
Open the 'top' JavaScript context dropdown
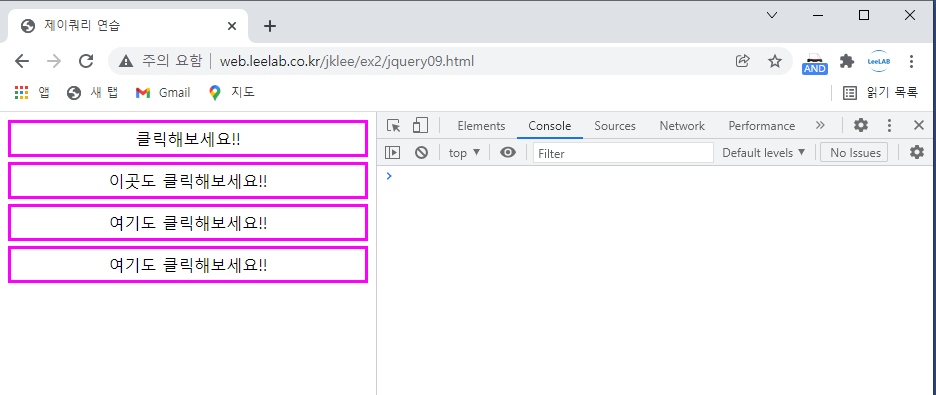[464, 153]
